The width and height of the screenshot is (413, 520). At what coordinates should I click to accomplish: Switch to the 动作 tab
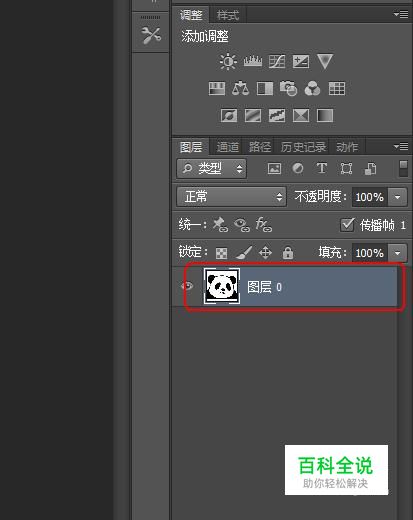tap(347, 147)
